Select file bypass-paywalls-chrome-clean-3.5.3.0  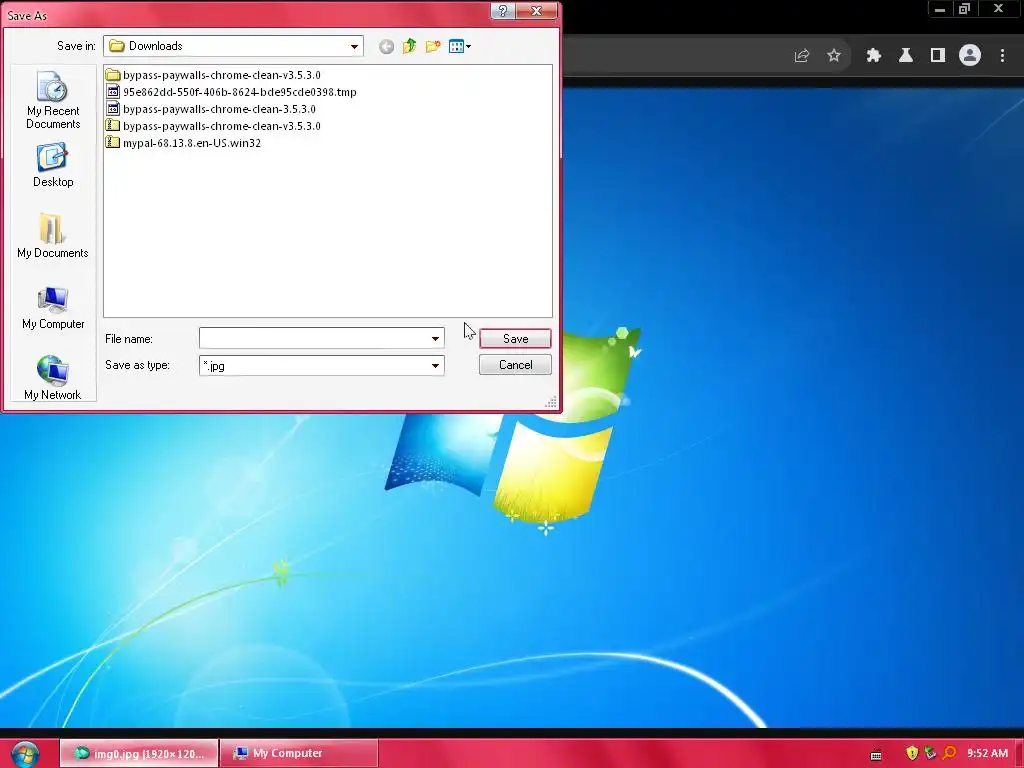pos(211,109)
